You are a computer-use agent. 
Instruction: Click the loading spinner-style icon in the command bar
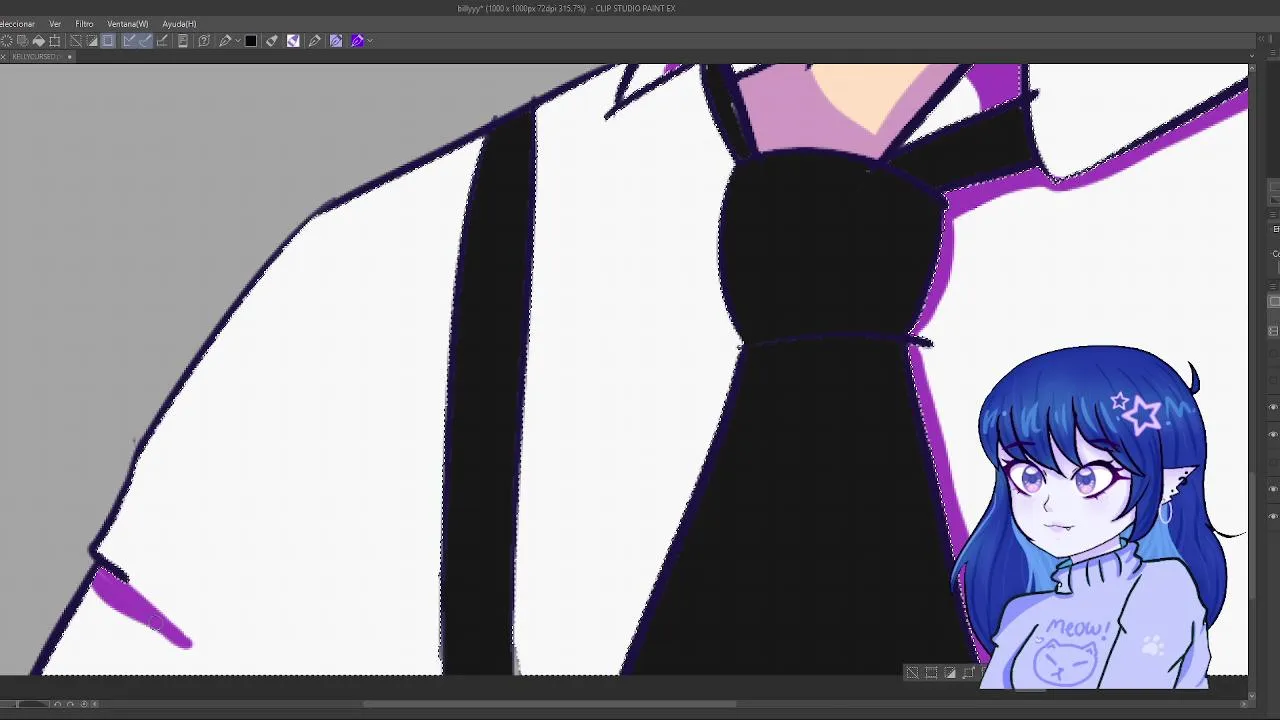7,41
